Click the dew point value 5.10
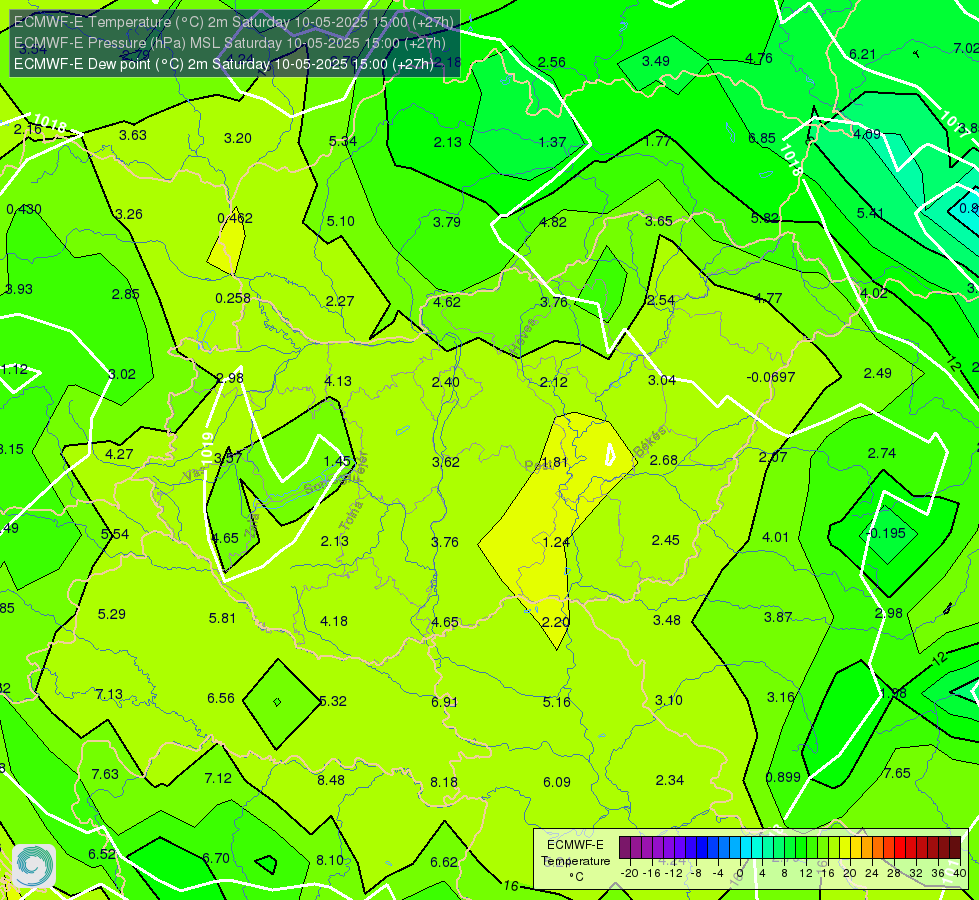Image resolution: width=979 pixels, height=900 pixels. [341, 221]
